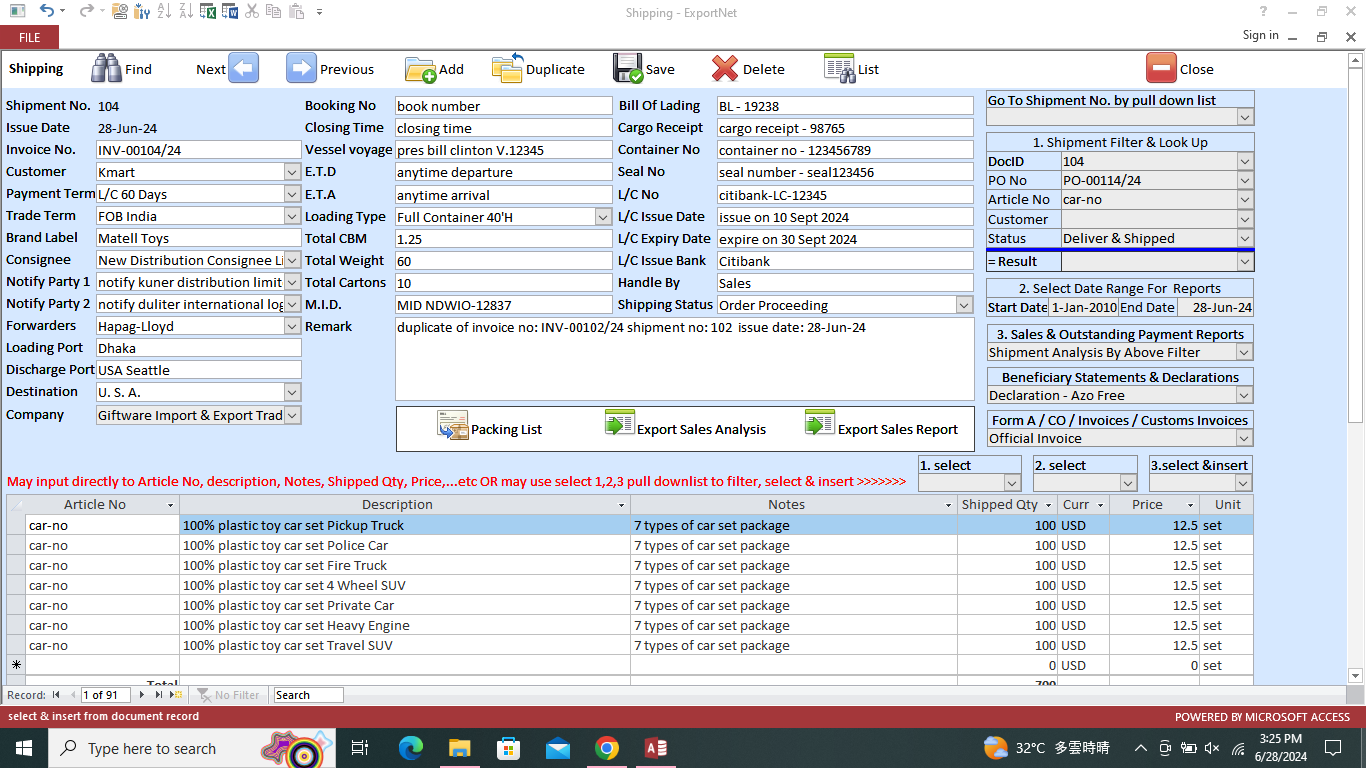Open the Packing List report
1366x768 pixels.
[x=490, y=428]
